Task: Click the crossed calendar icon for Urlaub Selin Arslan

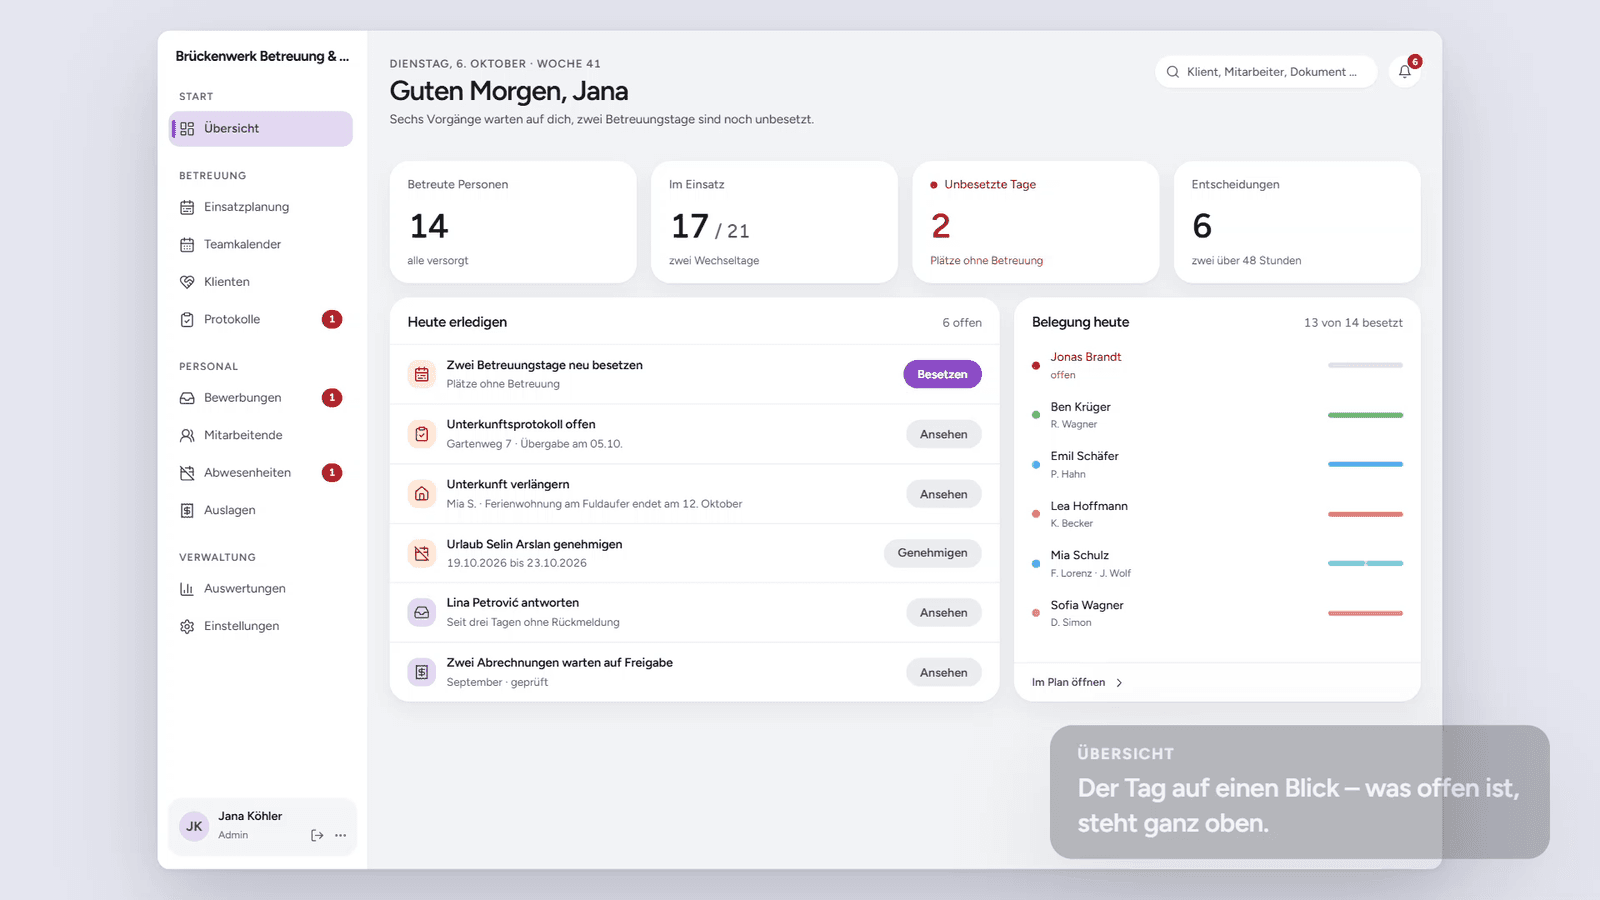Action: [x=422, y=553]
